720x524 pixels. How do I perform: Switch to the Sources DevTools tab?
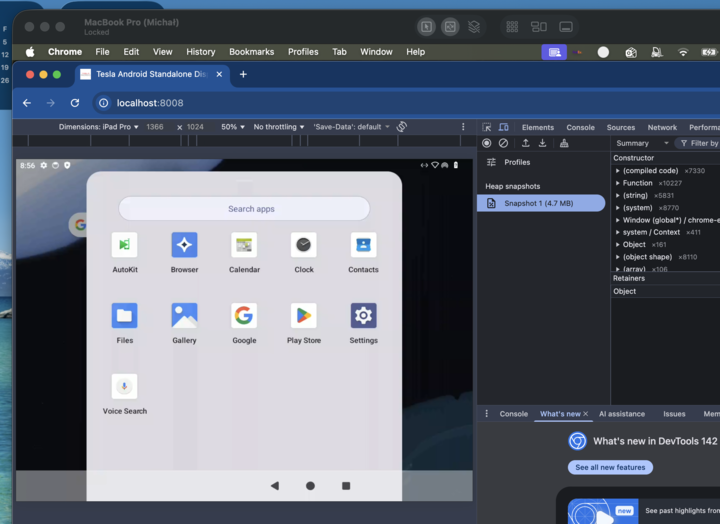point(621,127)
